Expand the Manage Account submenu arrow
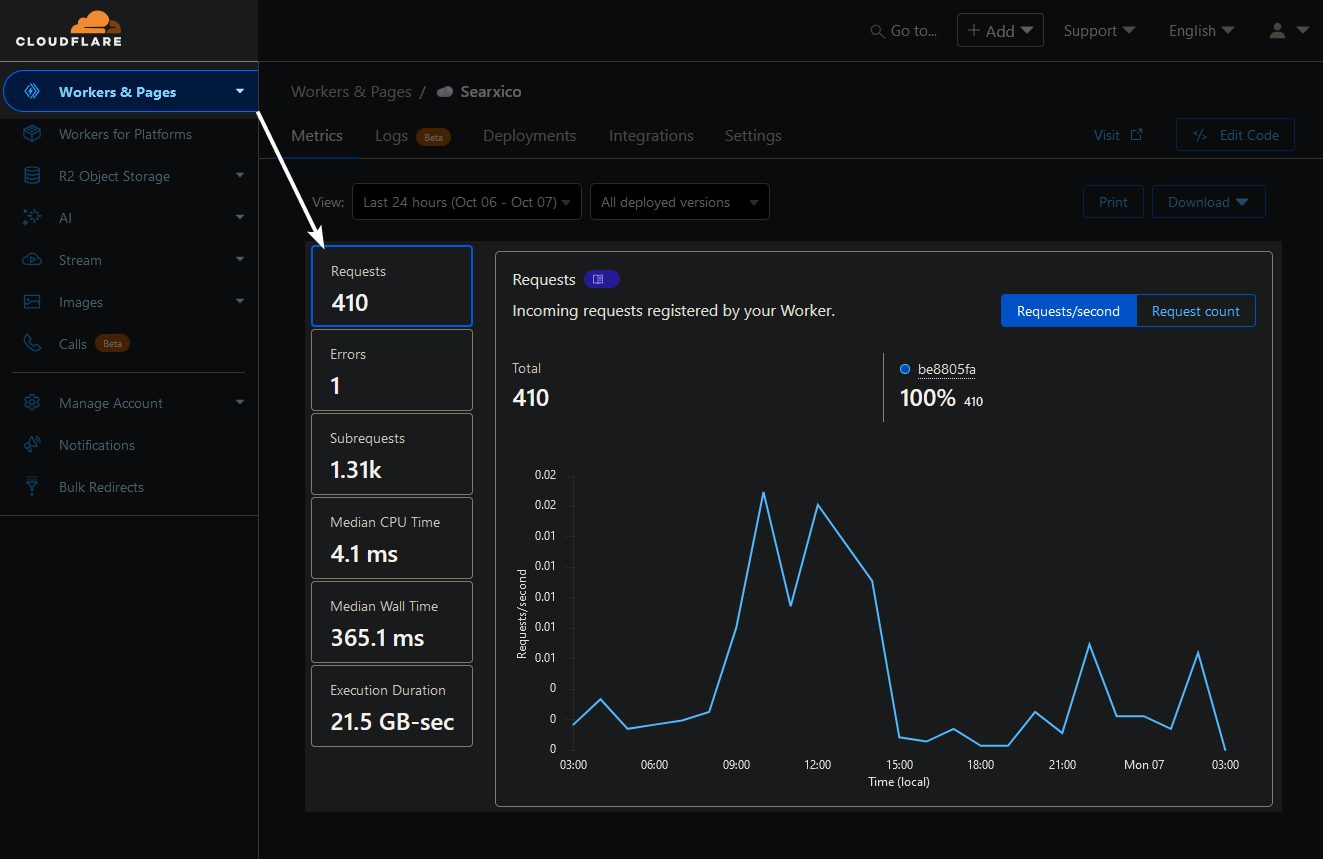Screen dimensions: 1323x859 pos(240,403)
